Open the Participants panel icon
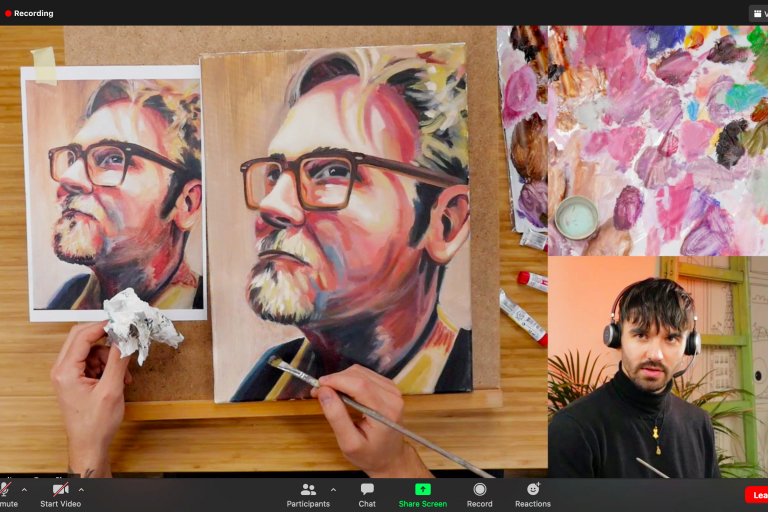The image size is (768, 512). tap(308, 489)
